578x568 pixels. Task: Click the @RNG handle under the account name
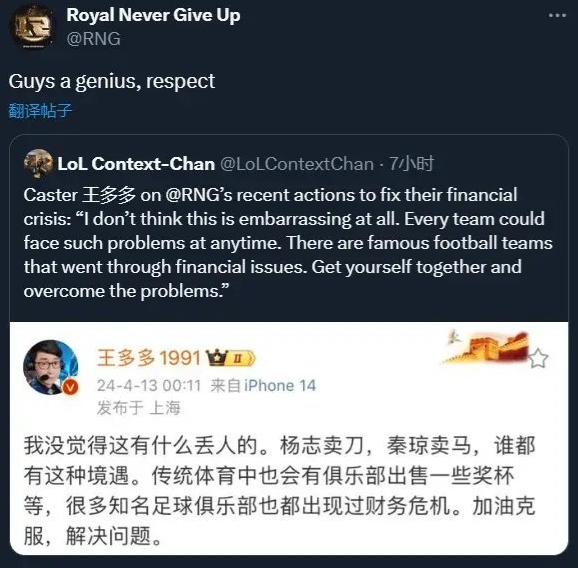pyautogui.click(x=94, y=39)
